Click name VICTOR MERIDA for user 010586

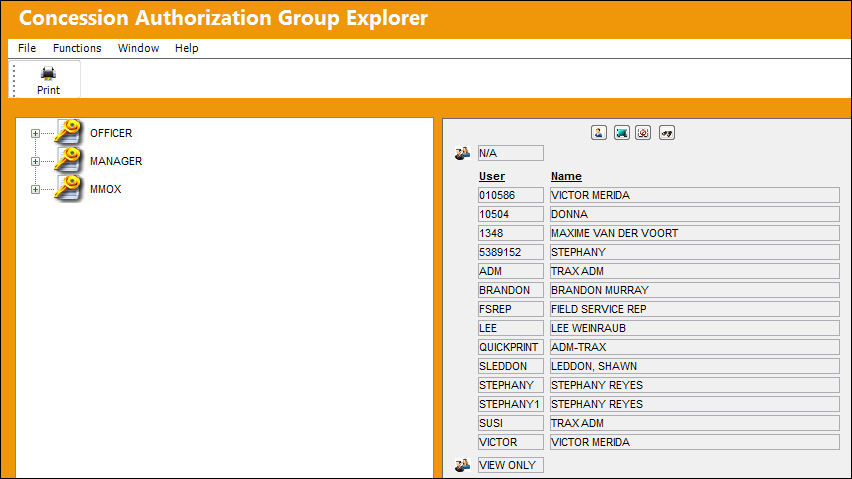coord(695,195)
